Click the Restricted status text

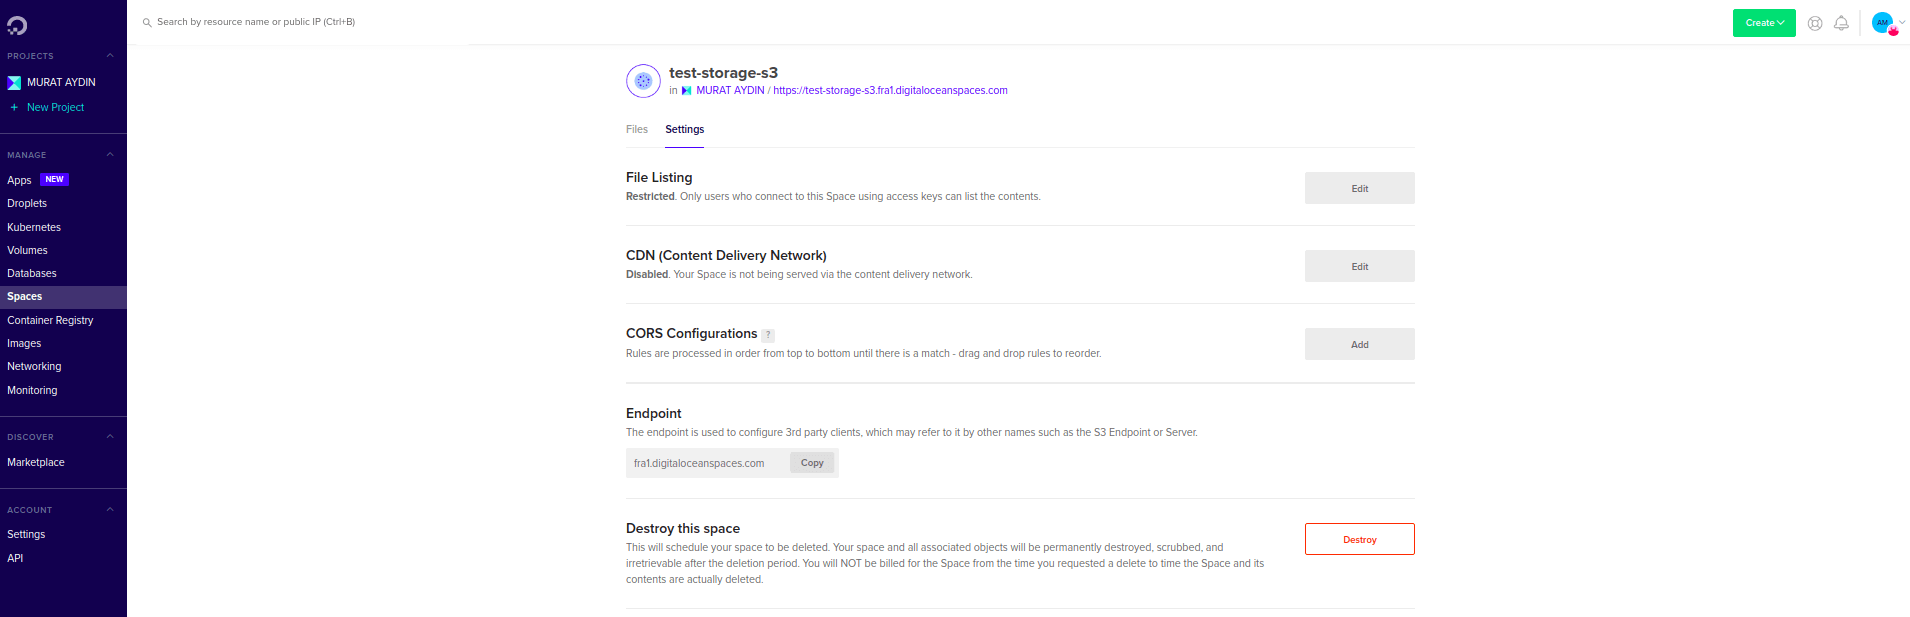[x=650, y=197]
